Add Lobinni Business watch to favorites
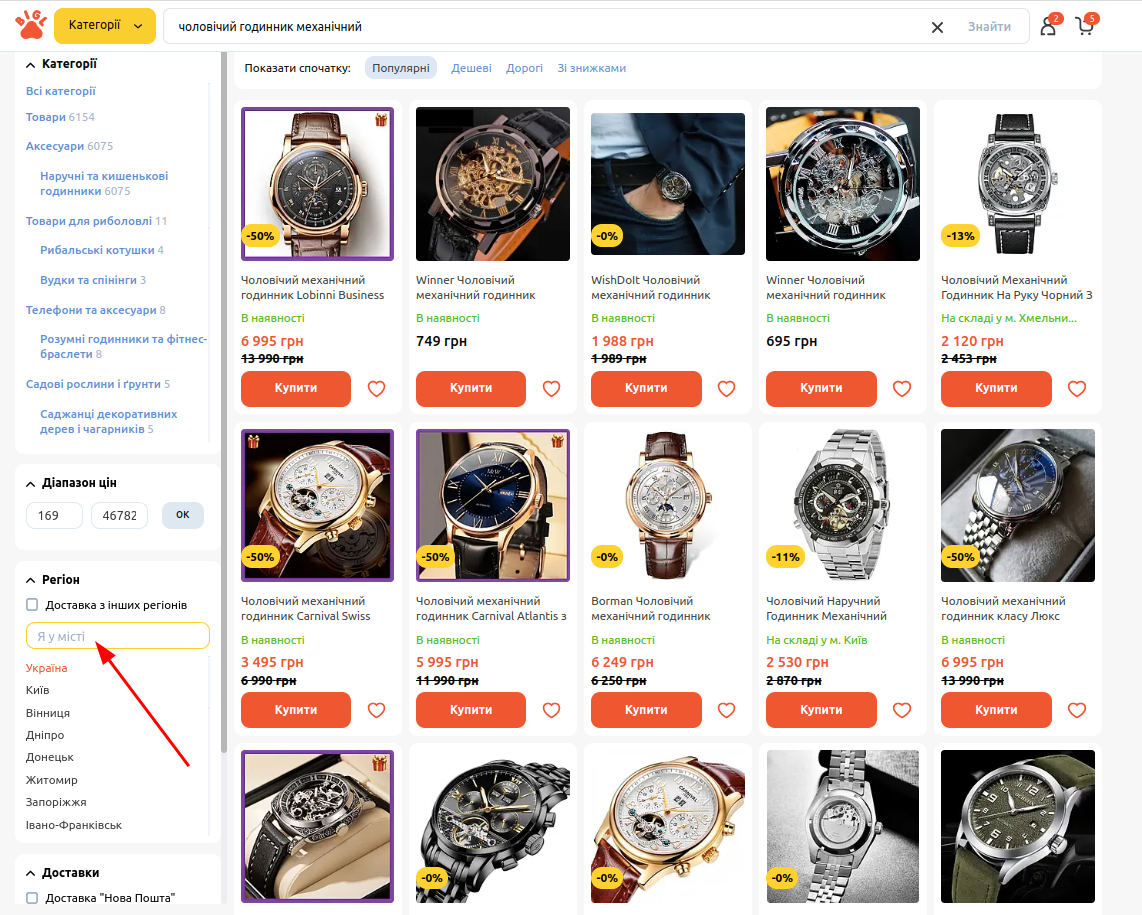This screenshot has height=915, width=1142. click(x=376, y=389)
